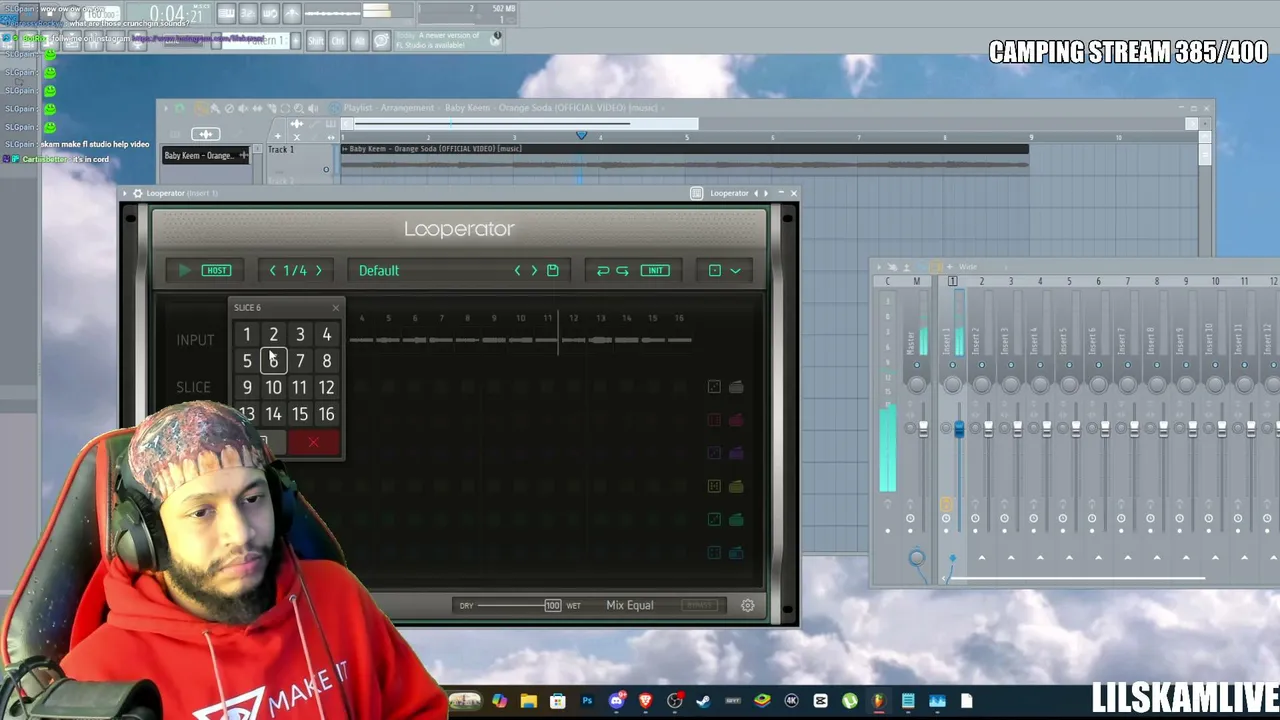Click the green row's folder icon
1280x720 pixels.
736,519
